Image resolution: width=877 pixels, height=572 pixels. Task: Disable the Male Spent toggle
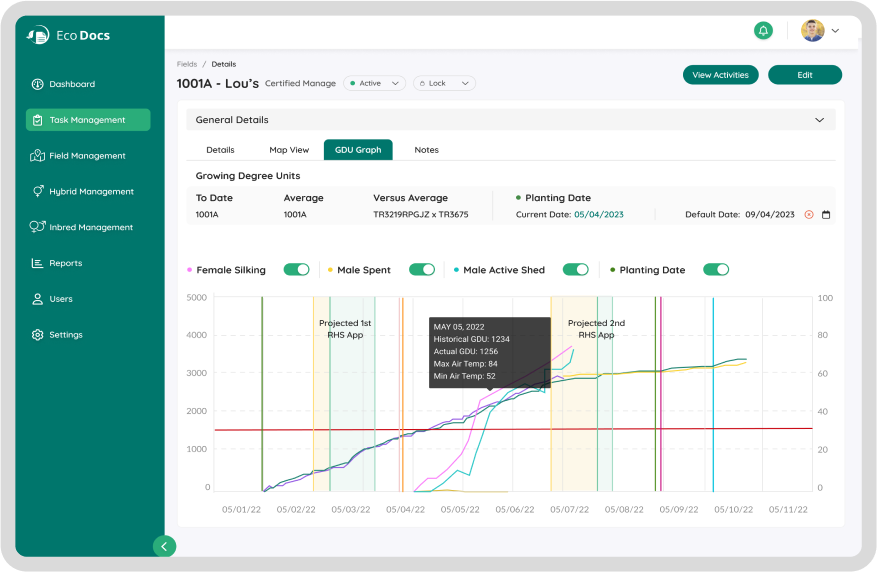(422, 270)
